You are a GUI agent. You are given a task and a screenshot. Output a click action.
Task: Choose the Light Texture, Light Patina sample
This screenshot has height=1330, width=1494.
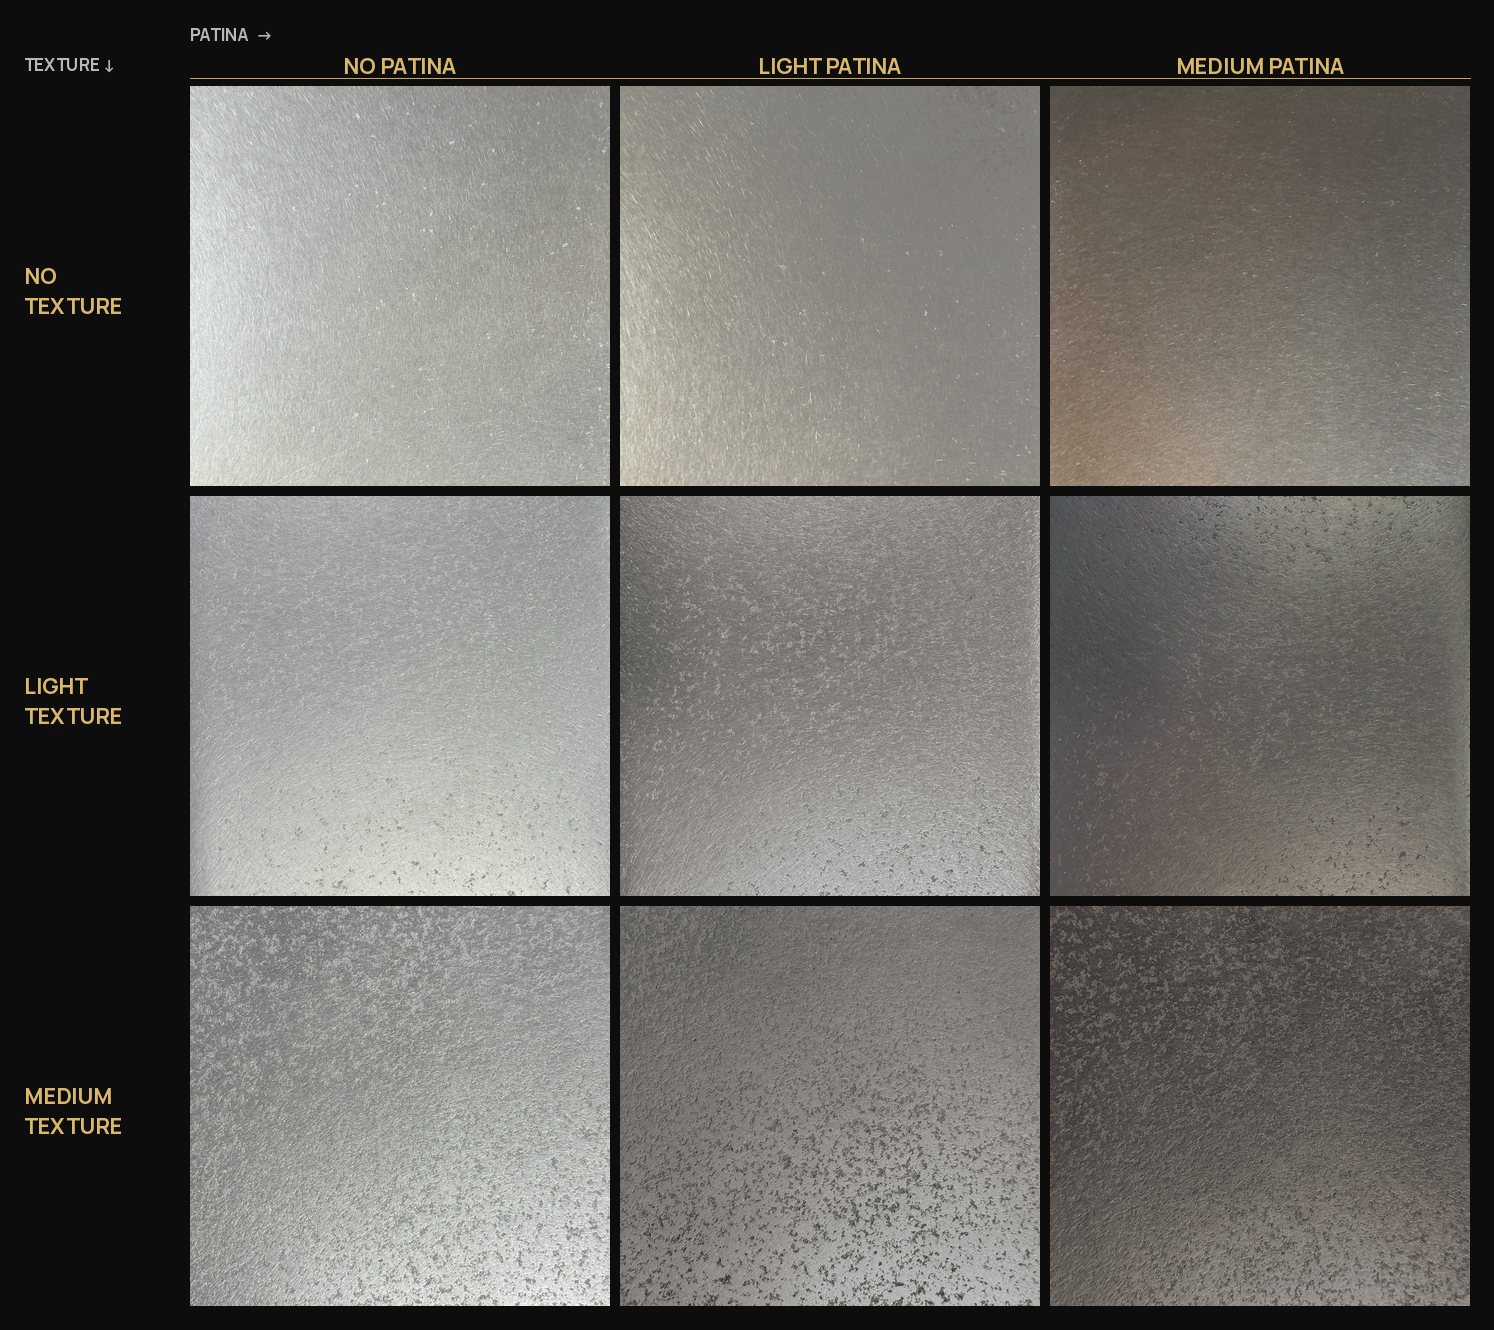click(830, 696)
